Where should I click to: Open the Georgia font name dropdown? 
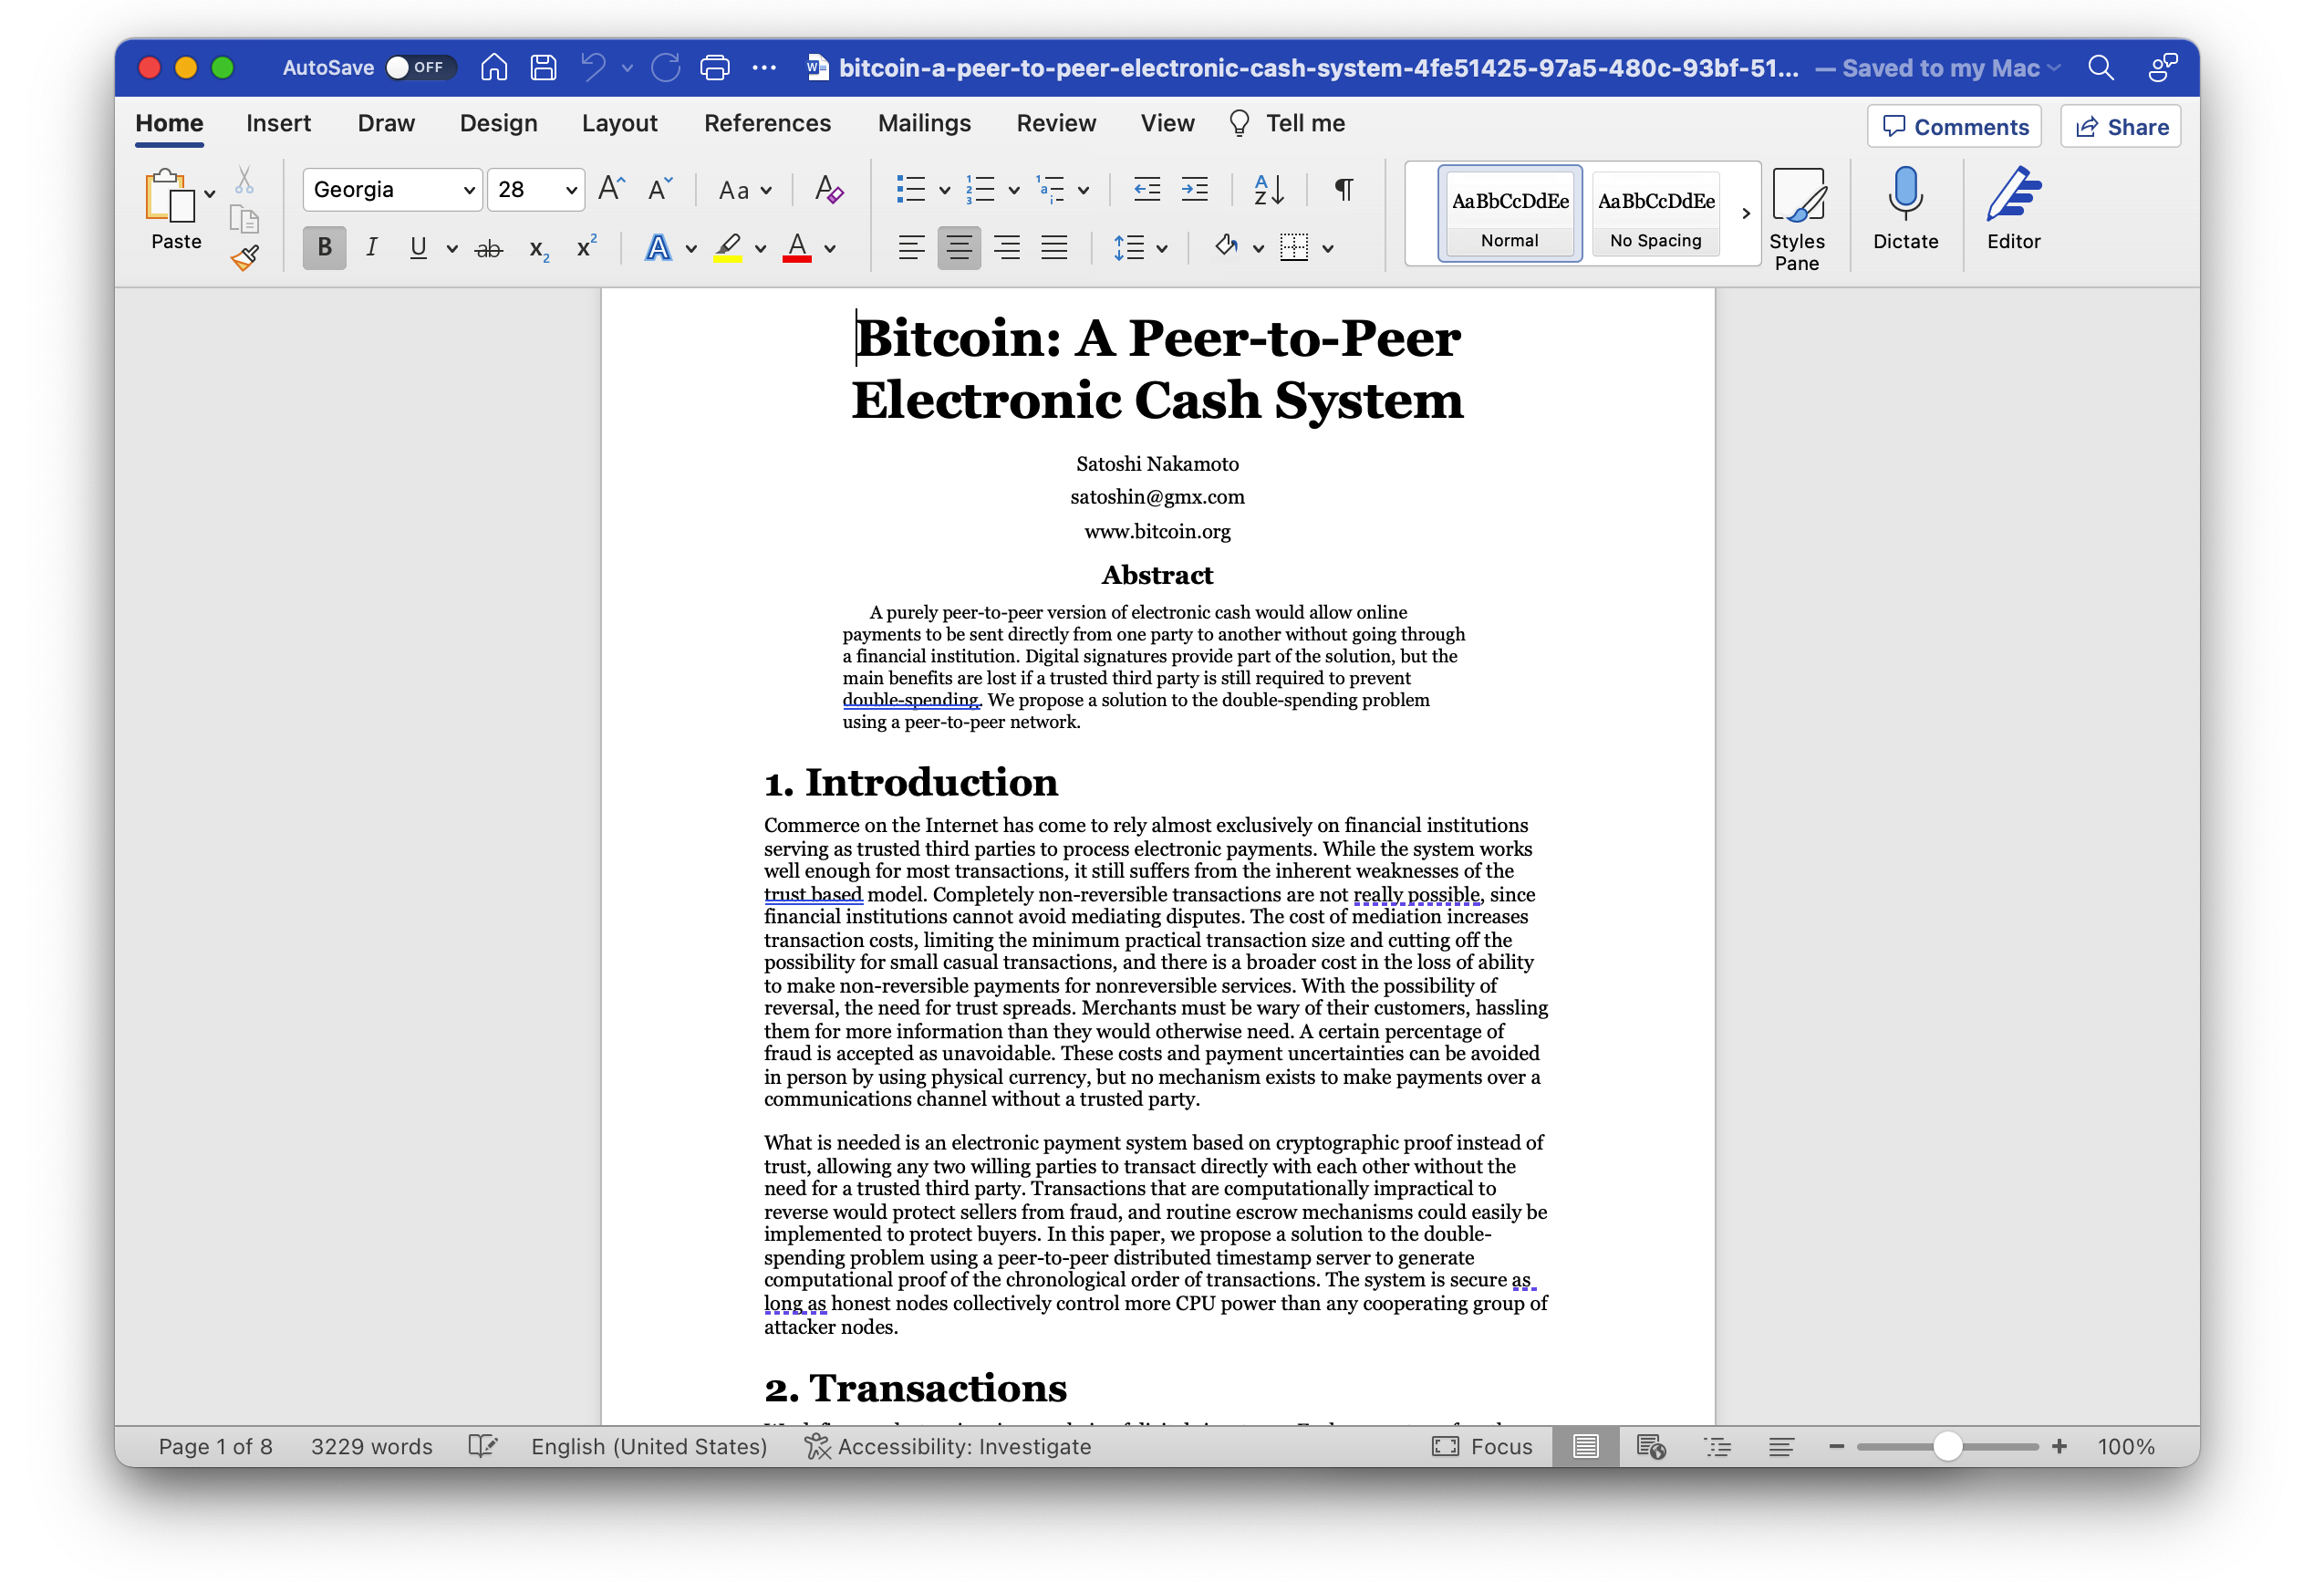pyautogui.click(x=468, y=190)
